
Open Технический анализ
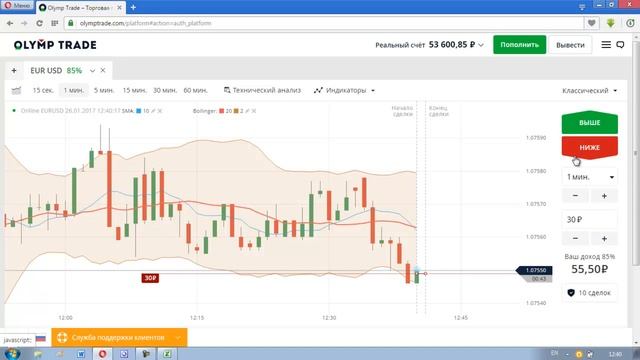[x=262, y=90]
